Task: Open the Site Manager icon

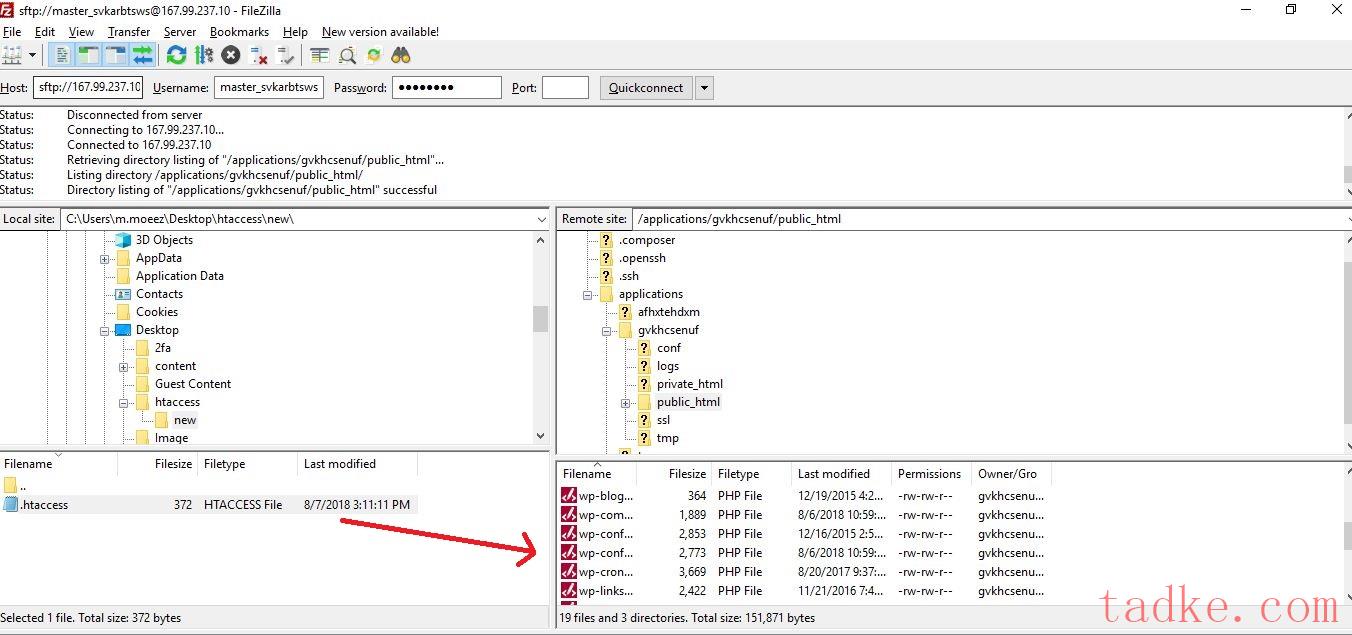Action: click(13, 55)
